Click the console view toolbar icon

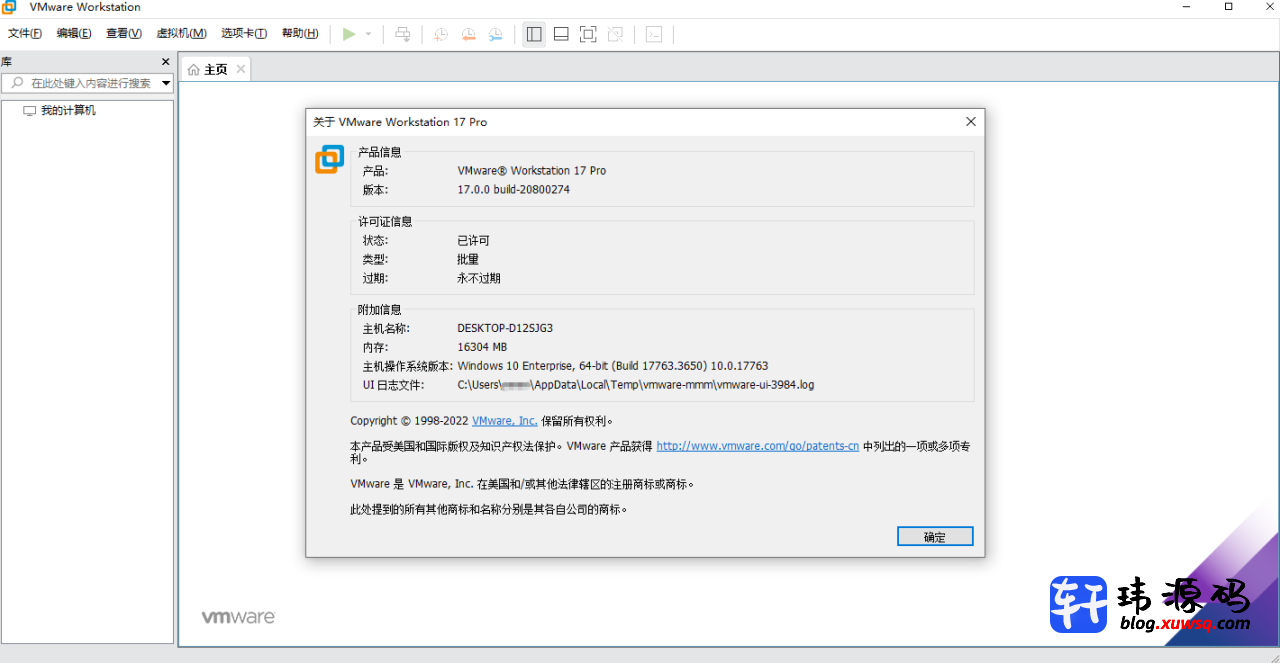653,34
